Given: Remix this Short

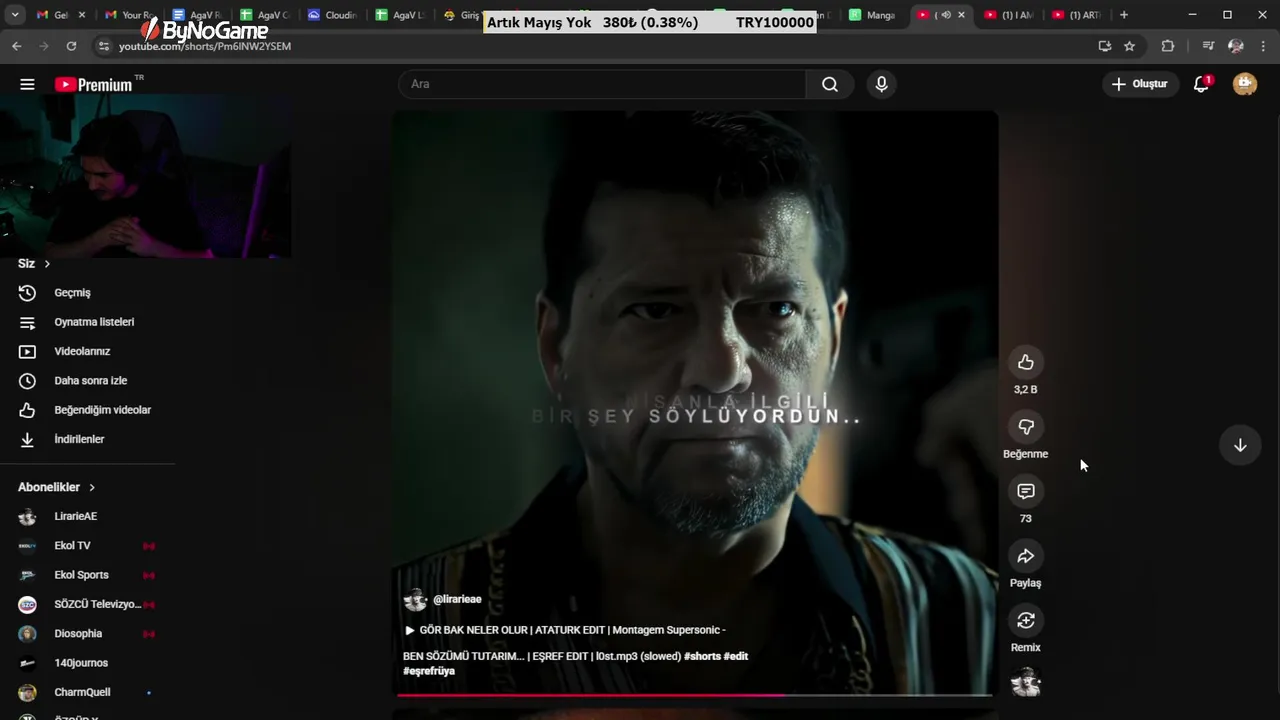Looking at the screenshot, I should pos(1026,620).
